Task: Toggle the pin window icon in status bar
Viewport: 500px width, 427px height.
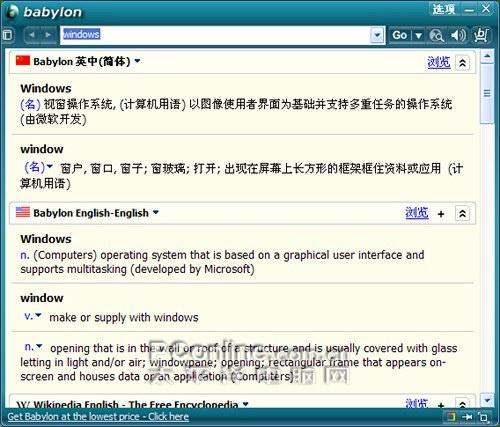Action: (468, 417)
